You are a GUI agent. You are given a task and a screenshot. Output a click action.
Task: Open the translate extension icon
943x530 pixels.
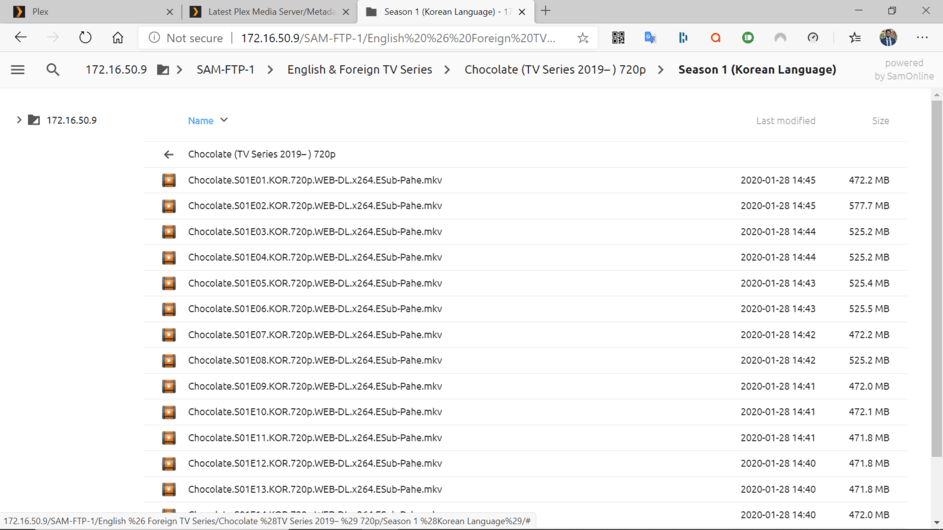(x=650, y=37)
